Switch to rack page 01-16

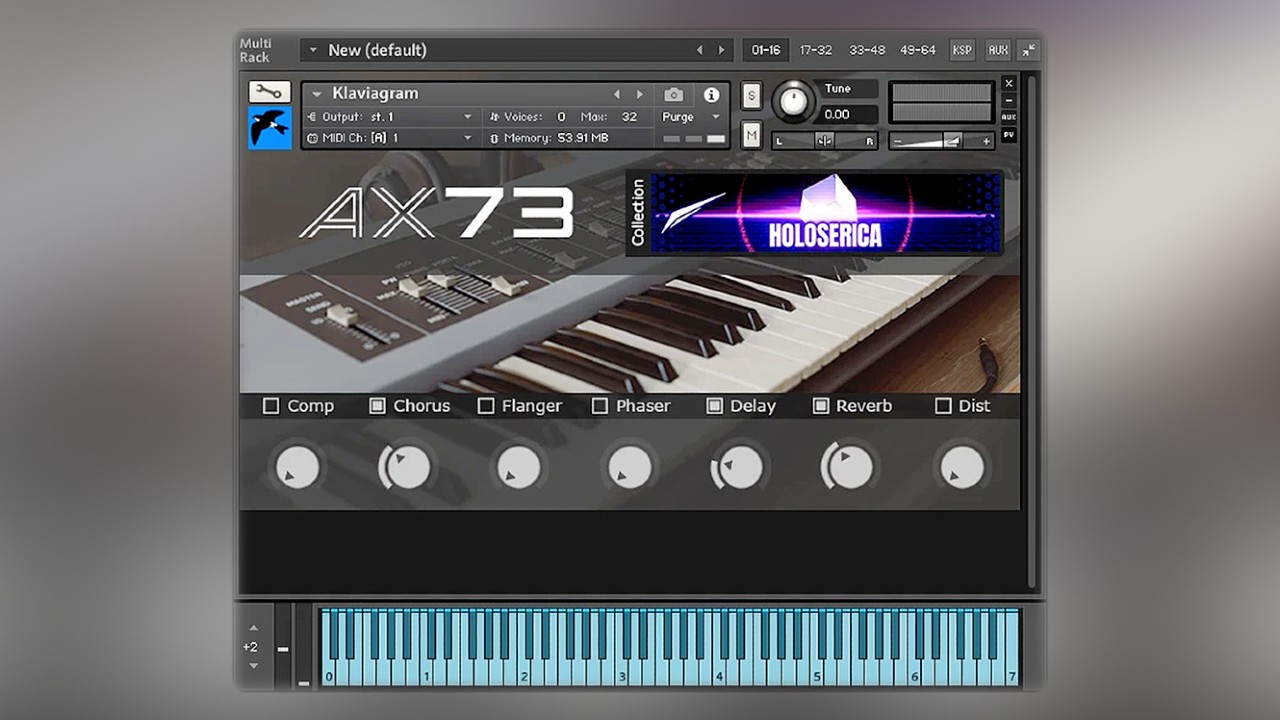pyautogui.click(x=766, y=50)
